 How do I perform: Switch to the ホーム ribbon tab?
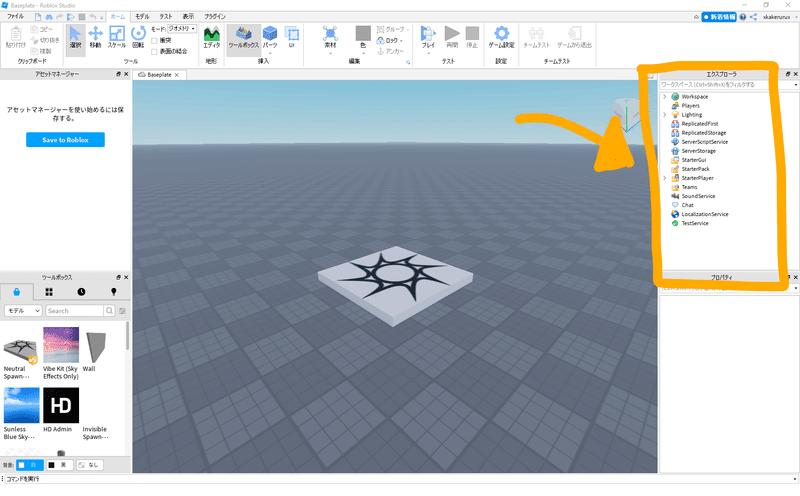(x=117, y=17)
